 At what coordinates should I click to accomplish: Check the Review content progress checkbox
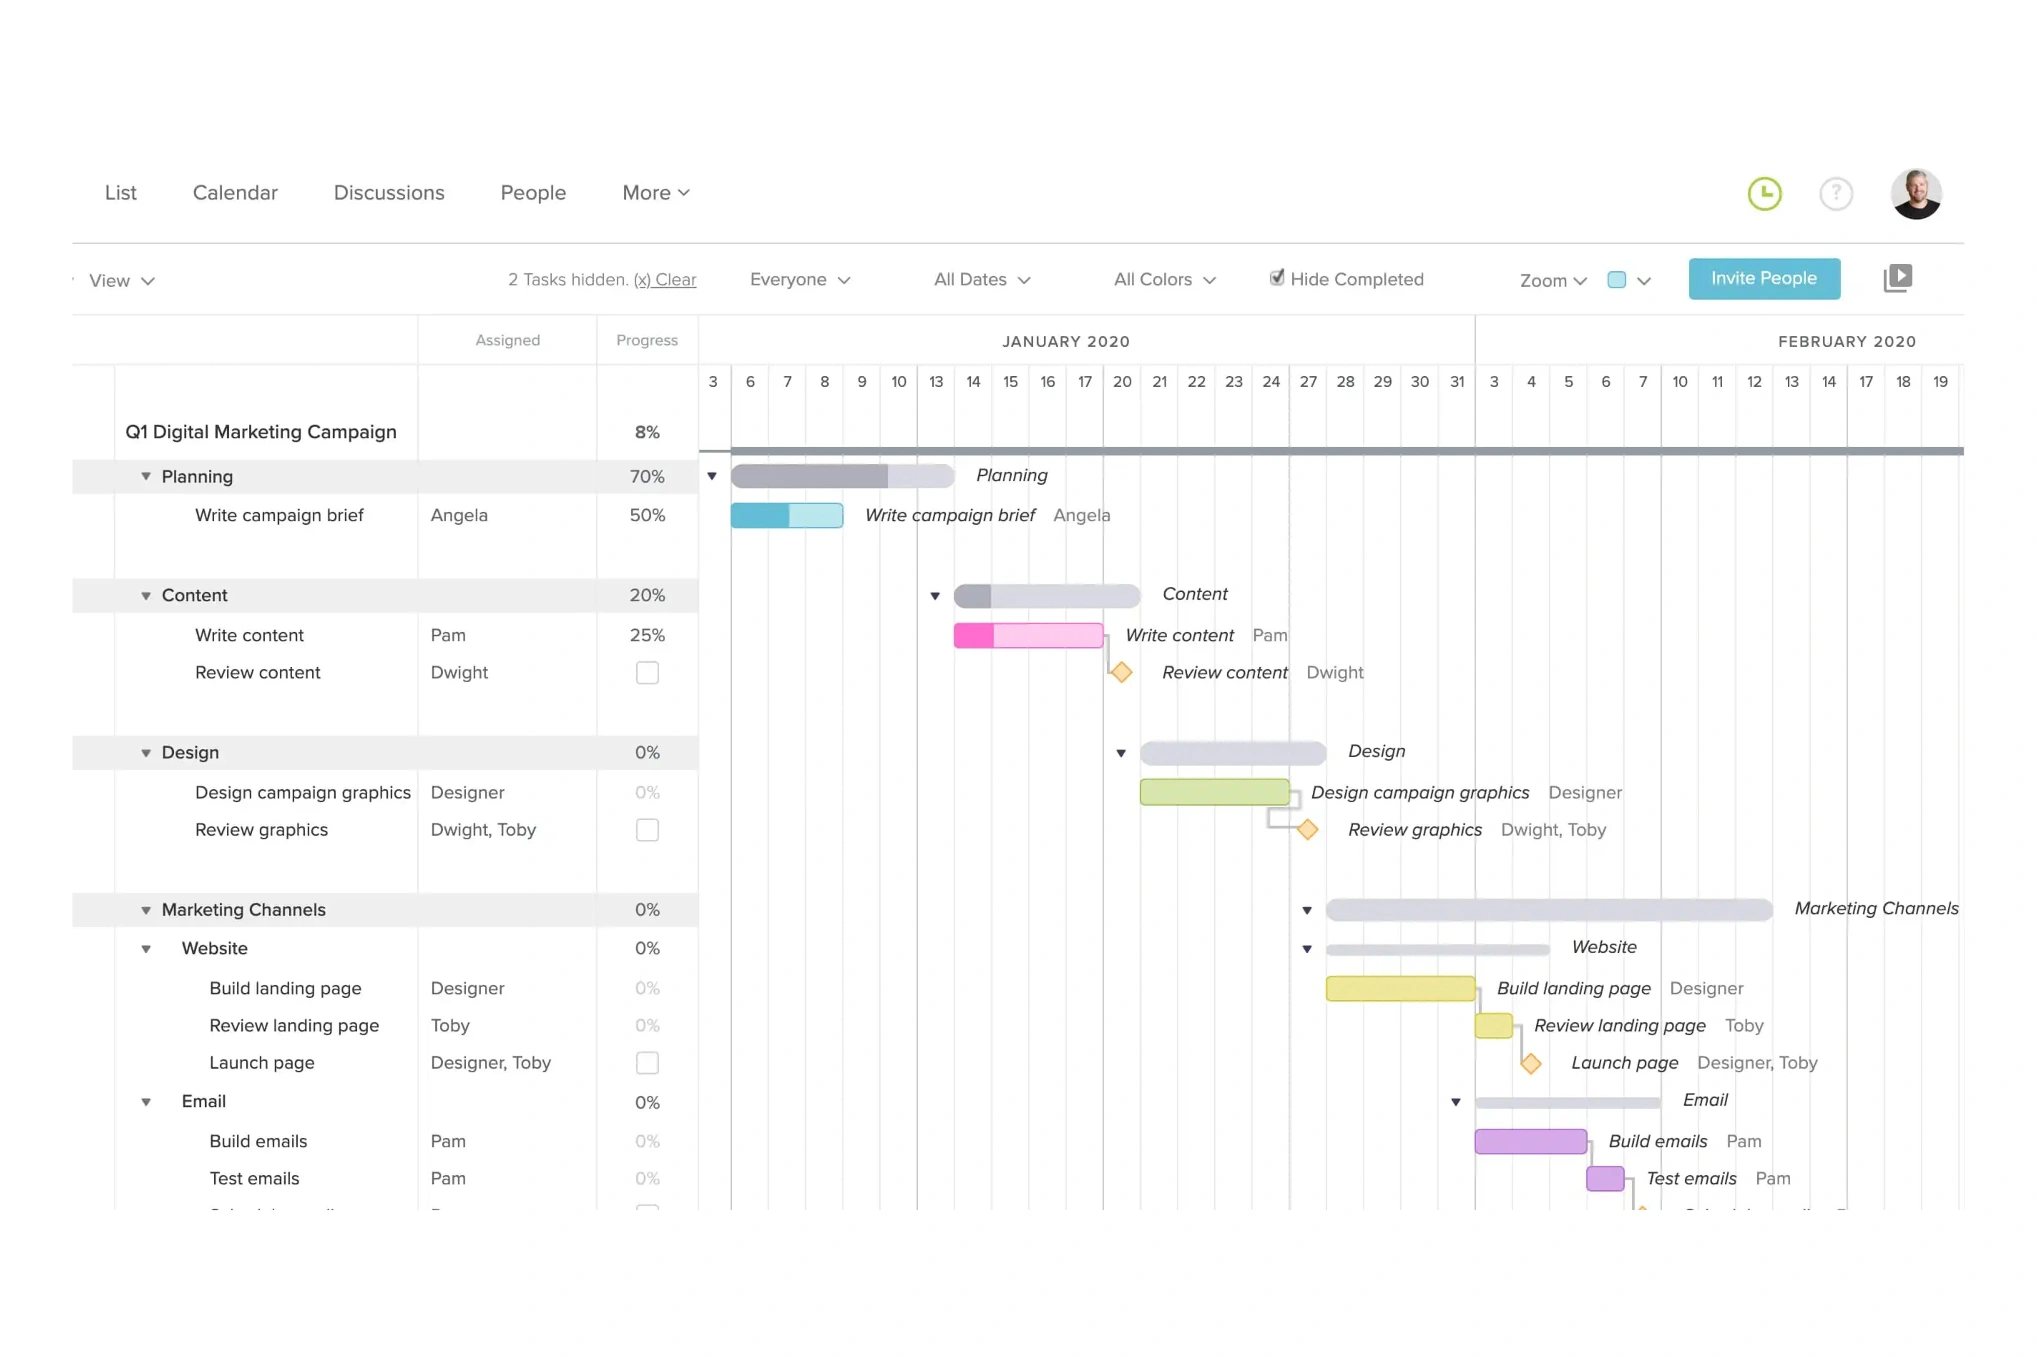tap(647, 673)
